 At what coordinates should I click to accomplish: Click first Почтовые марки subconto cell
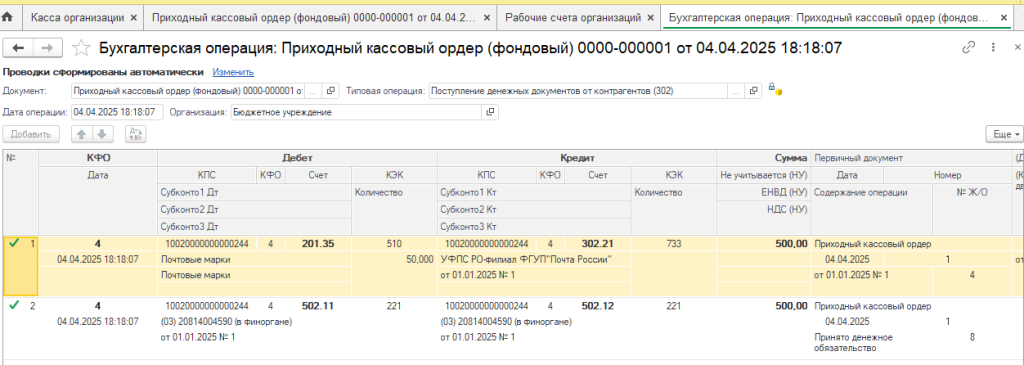point(255,259)
